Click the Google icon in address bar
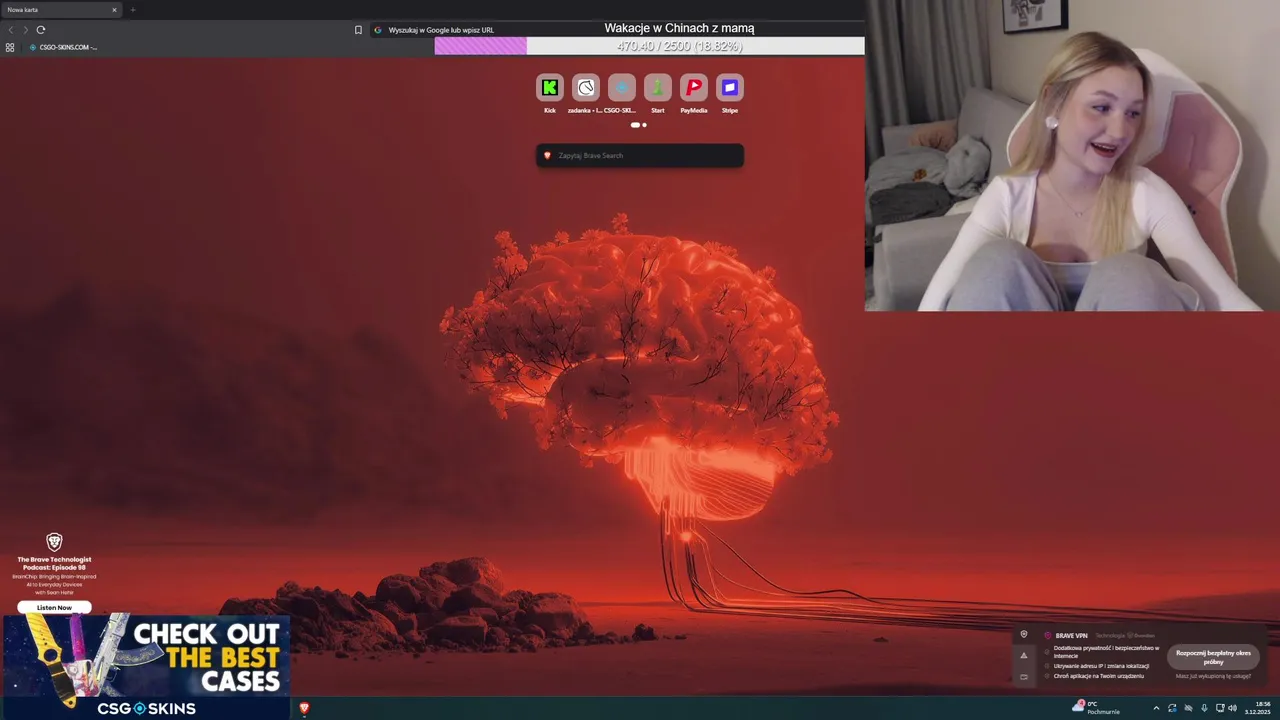1280x720 pixels. tap(378, 30)
